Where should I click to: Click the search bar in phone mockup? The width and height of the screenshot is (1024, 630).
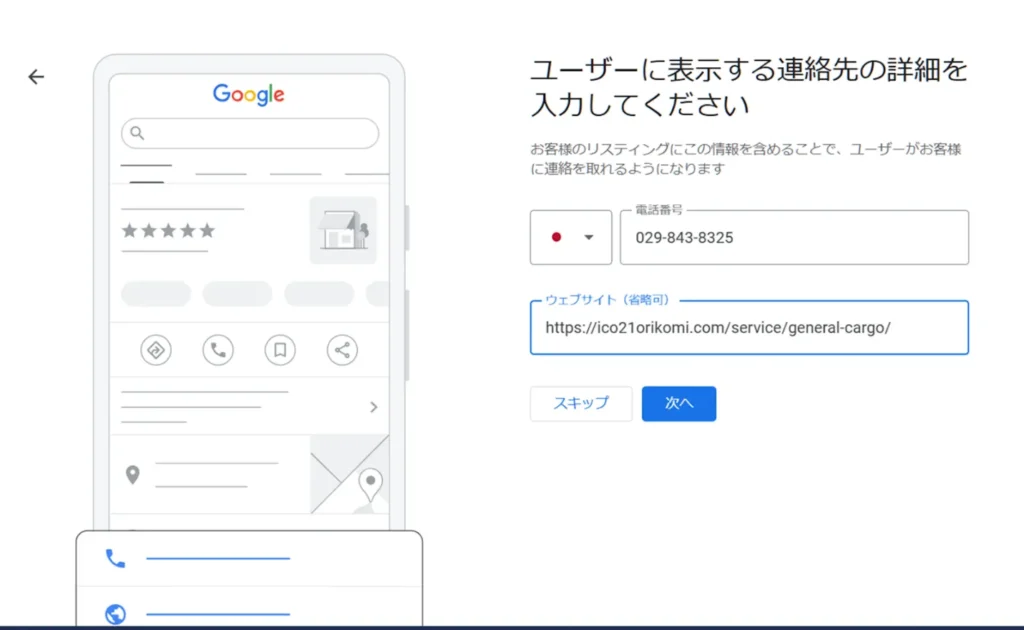pos(250,133)
